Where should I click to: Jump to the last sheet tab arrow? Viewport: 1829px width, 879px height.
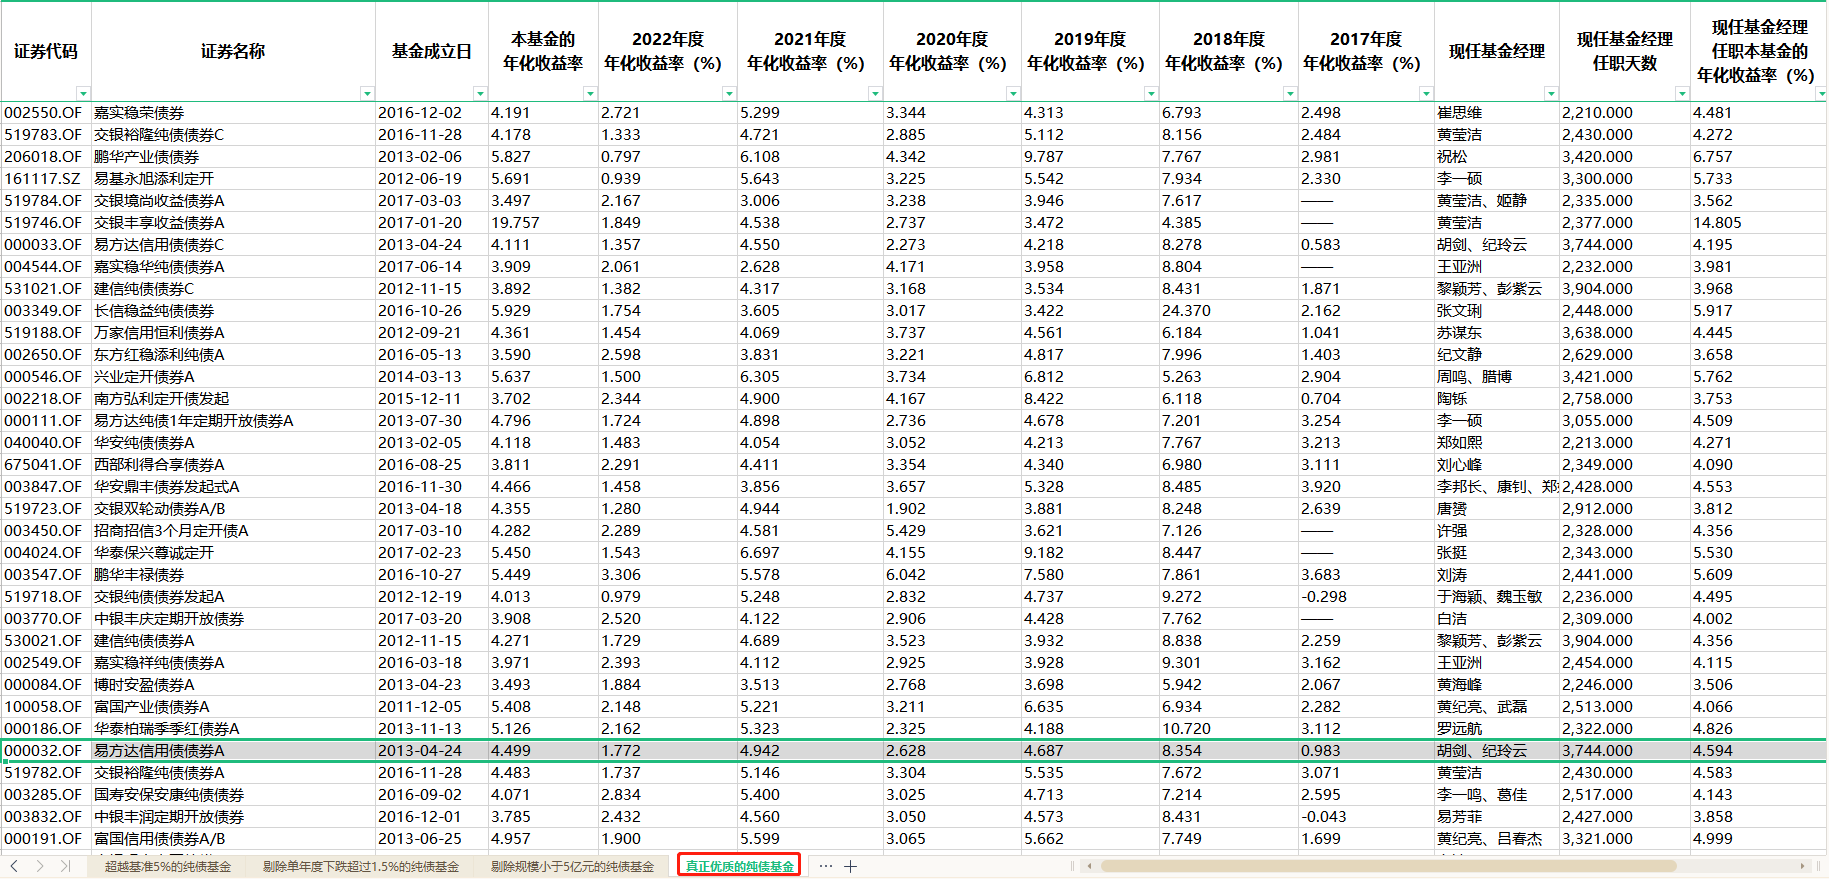65,866
